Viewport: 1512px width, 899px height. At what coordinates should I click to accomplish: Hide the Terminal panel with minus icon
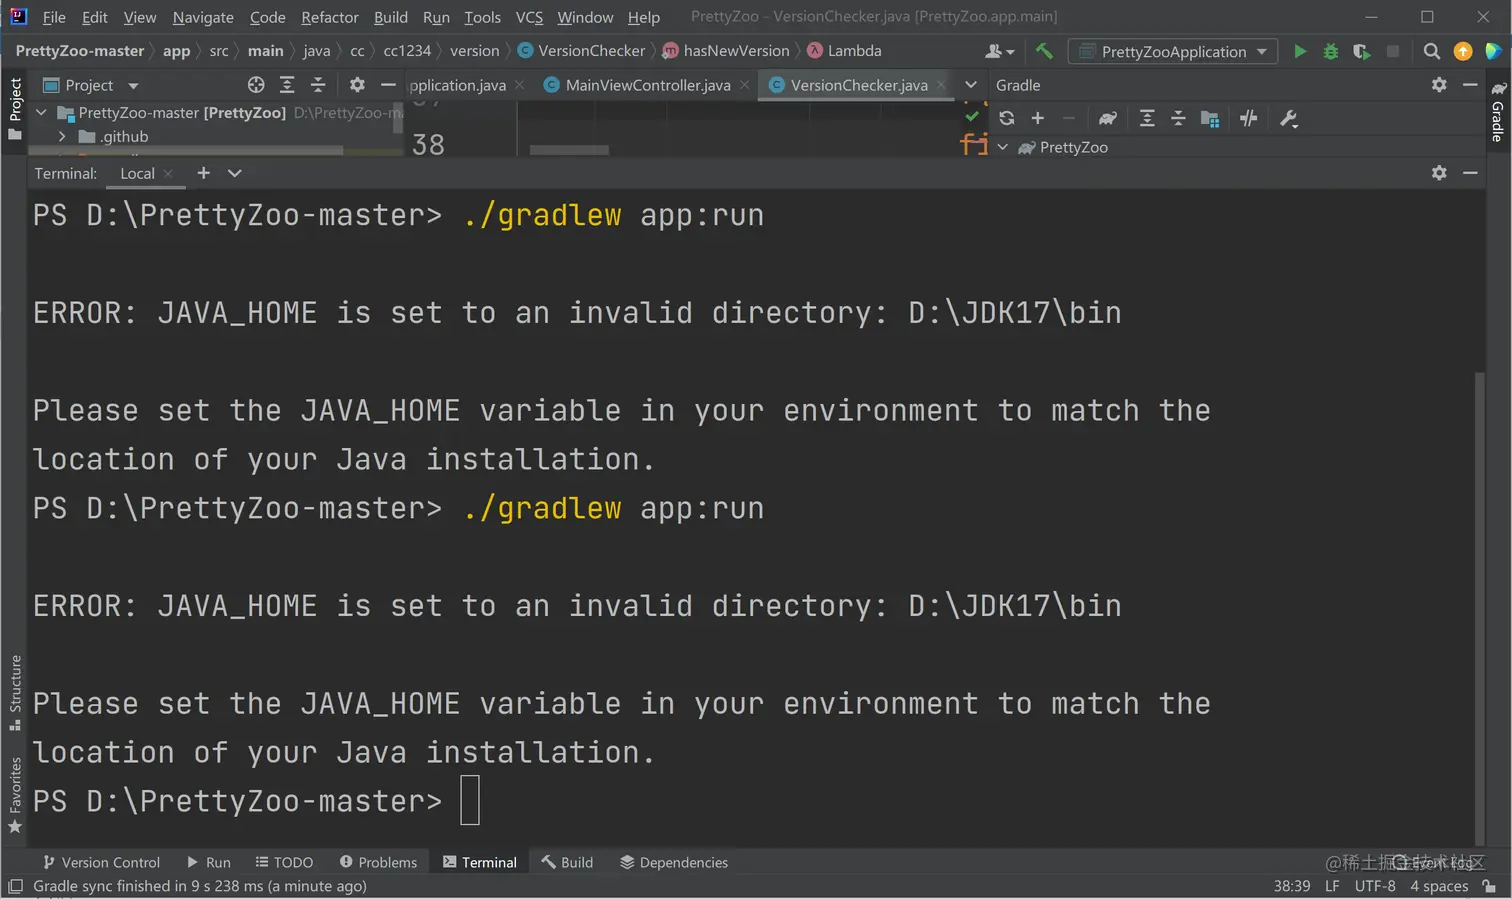[1470, 173]
